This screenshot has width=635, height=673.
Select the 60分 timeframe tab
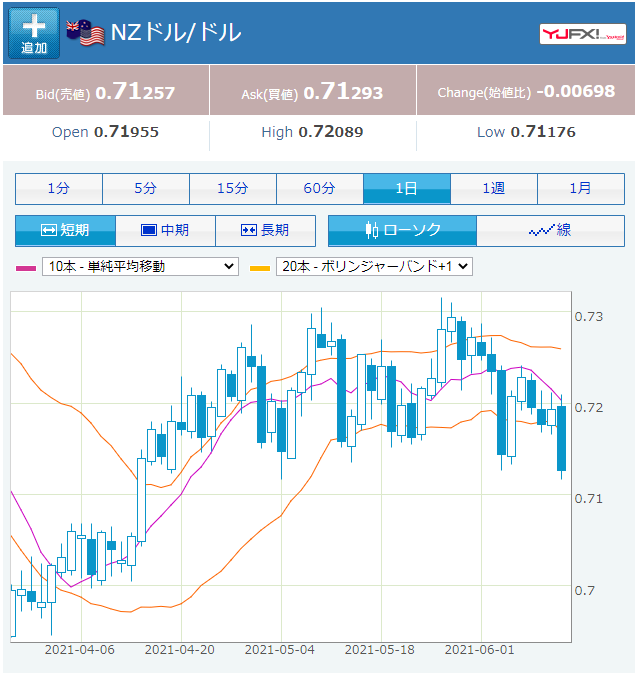point(320,188)
